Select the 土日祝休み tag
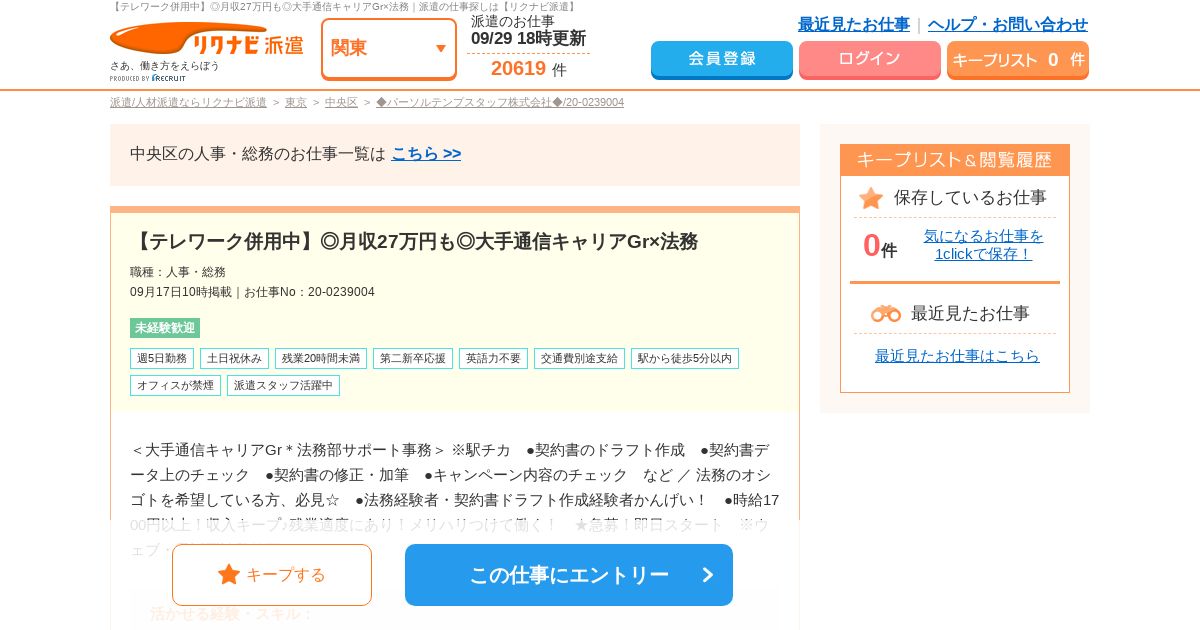Viewport: 1200px width, 630px height. coord(234,358)
